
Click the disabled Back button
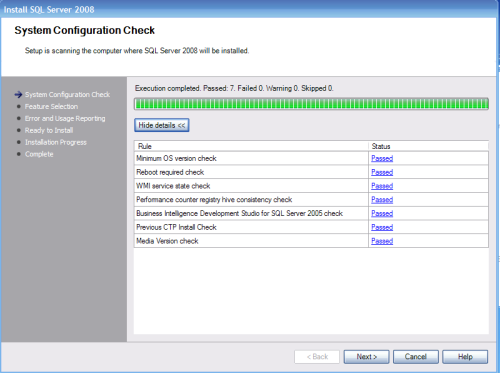point(317,357)
